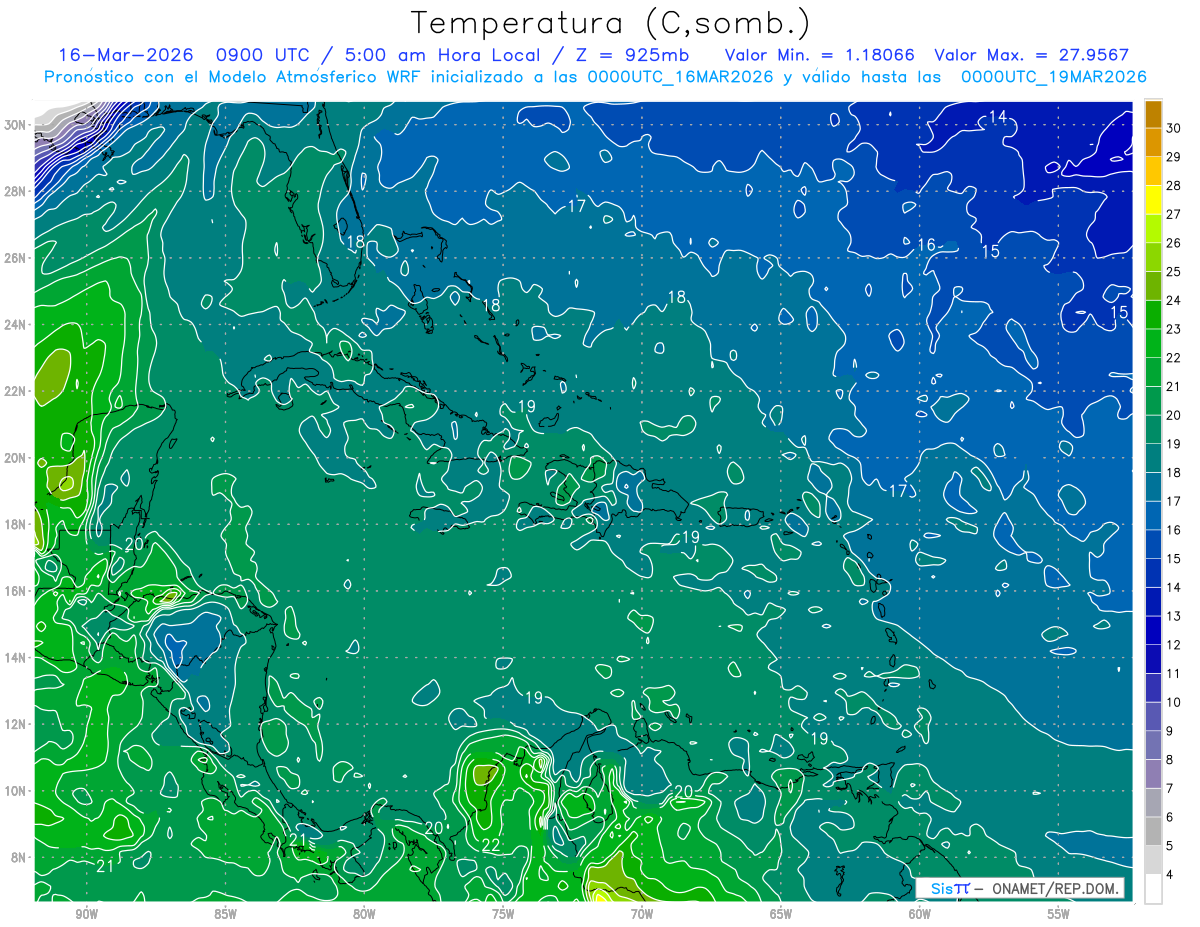This screenshot has height=927, width=1200.
Task: Click the value 29 on the color scale
Action: (x=1174, y=157)
